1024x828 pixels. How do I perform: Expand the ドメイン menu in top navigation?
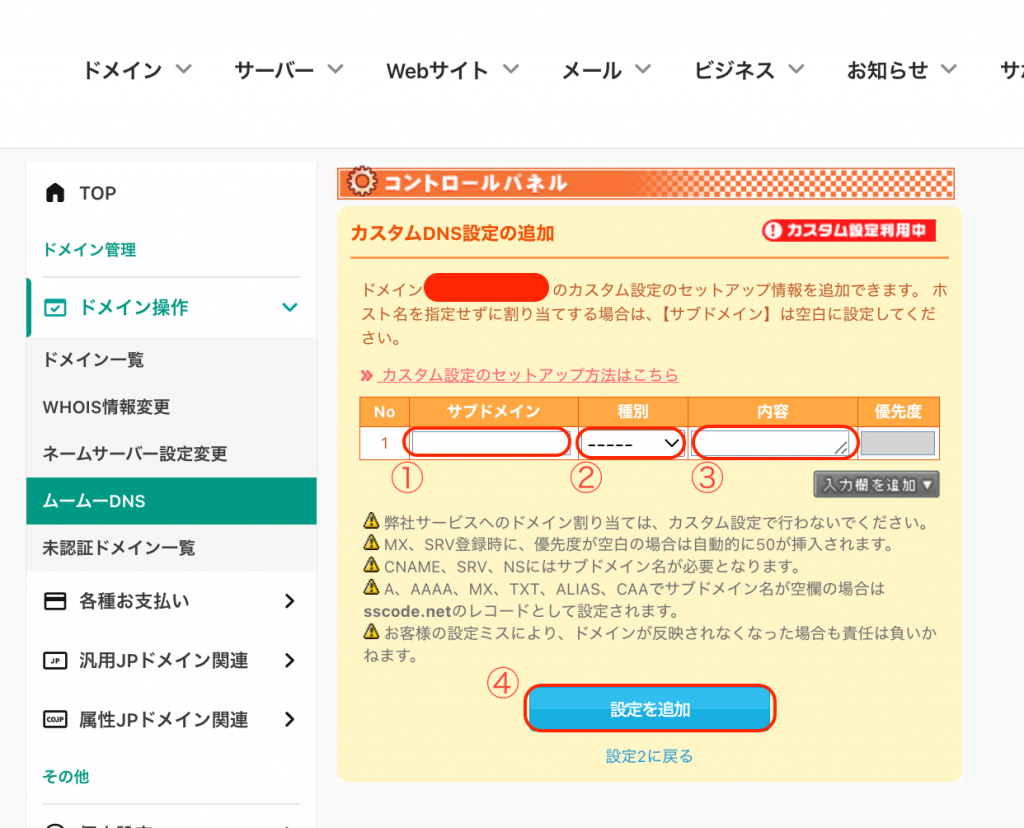point(136,70)
